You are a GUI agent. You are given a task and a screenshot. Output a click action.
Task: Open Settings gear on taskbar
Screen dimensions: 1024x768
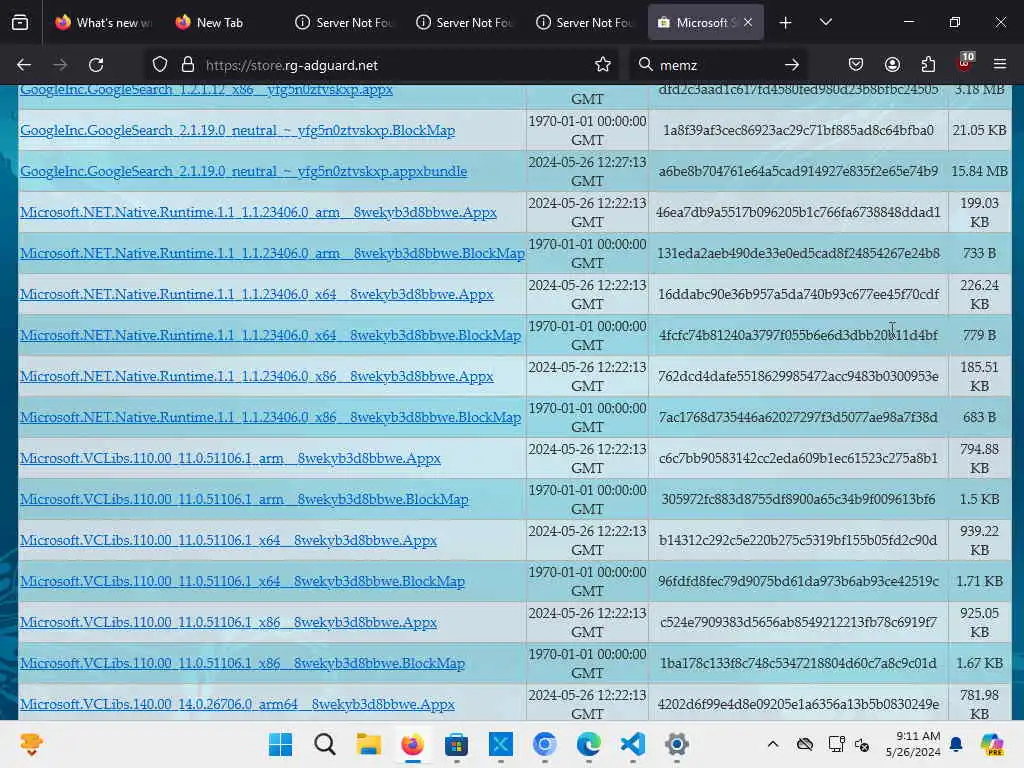coord(677,744)
